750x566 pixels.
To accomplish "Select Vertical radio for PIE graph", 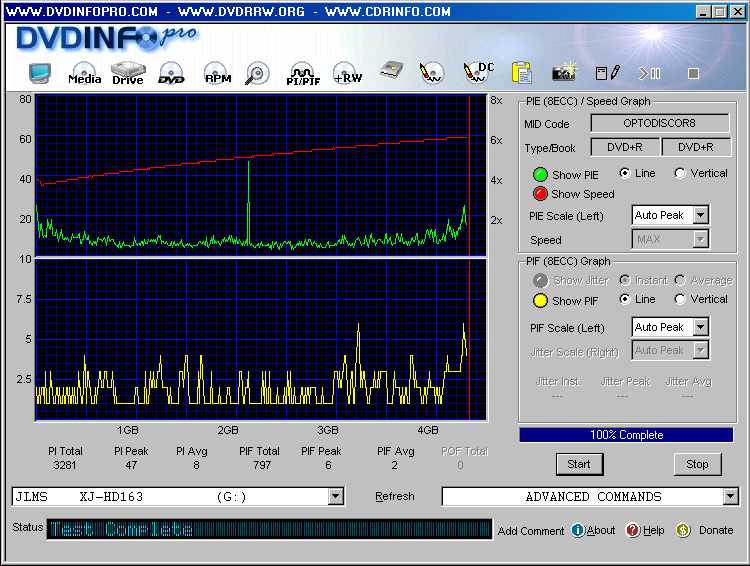I will pyautogui.click(x=680, y=173).
